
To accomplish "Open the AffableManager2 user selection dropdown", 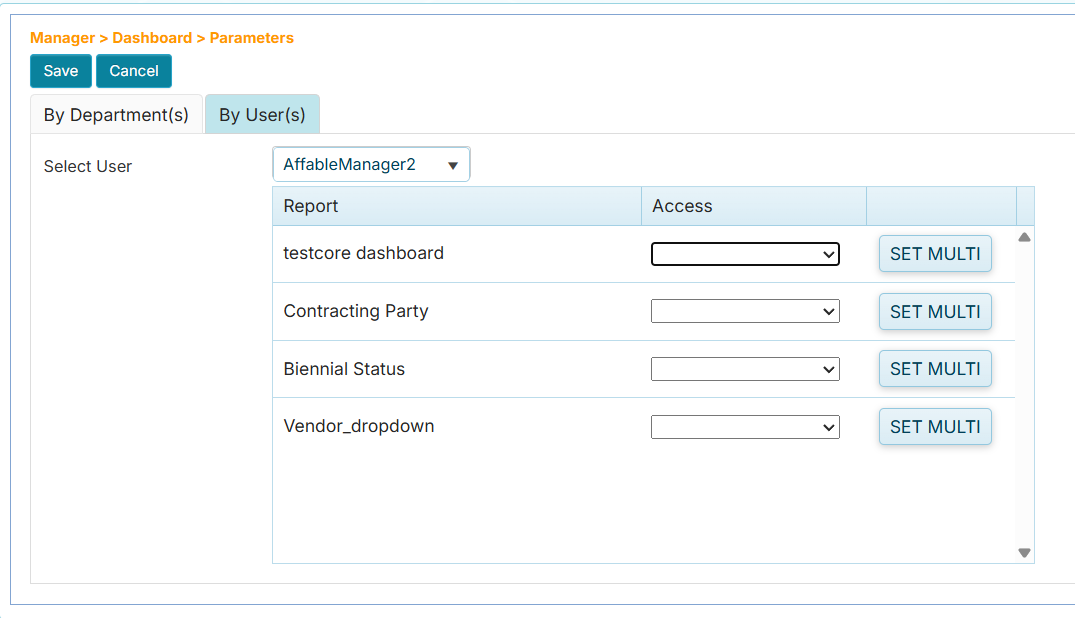I will click(x=371, y=163).
